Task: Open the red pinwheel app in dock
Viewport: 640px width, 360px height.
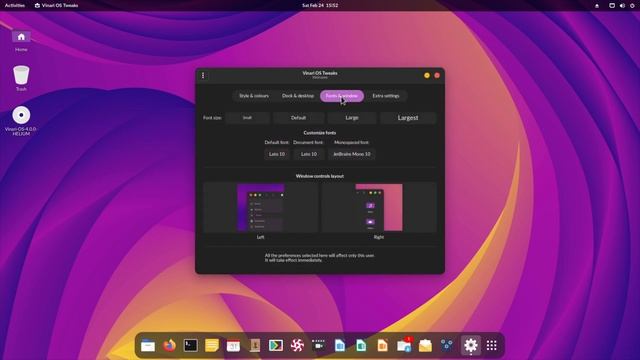Action: pyautogui.click(x=297, y=346)
